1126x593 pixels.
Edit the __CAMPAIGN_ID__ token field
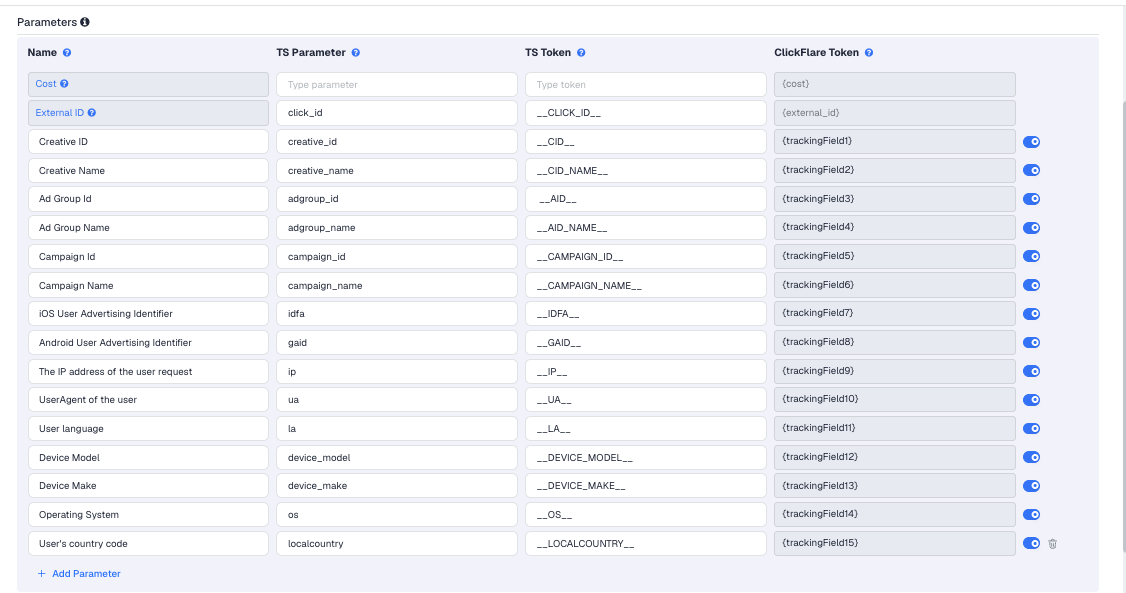(x=646, y=256)
